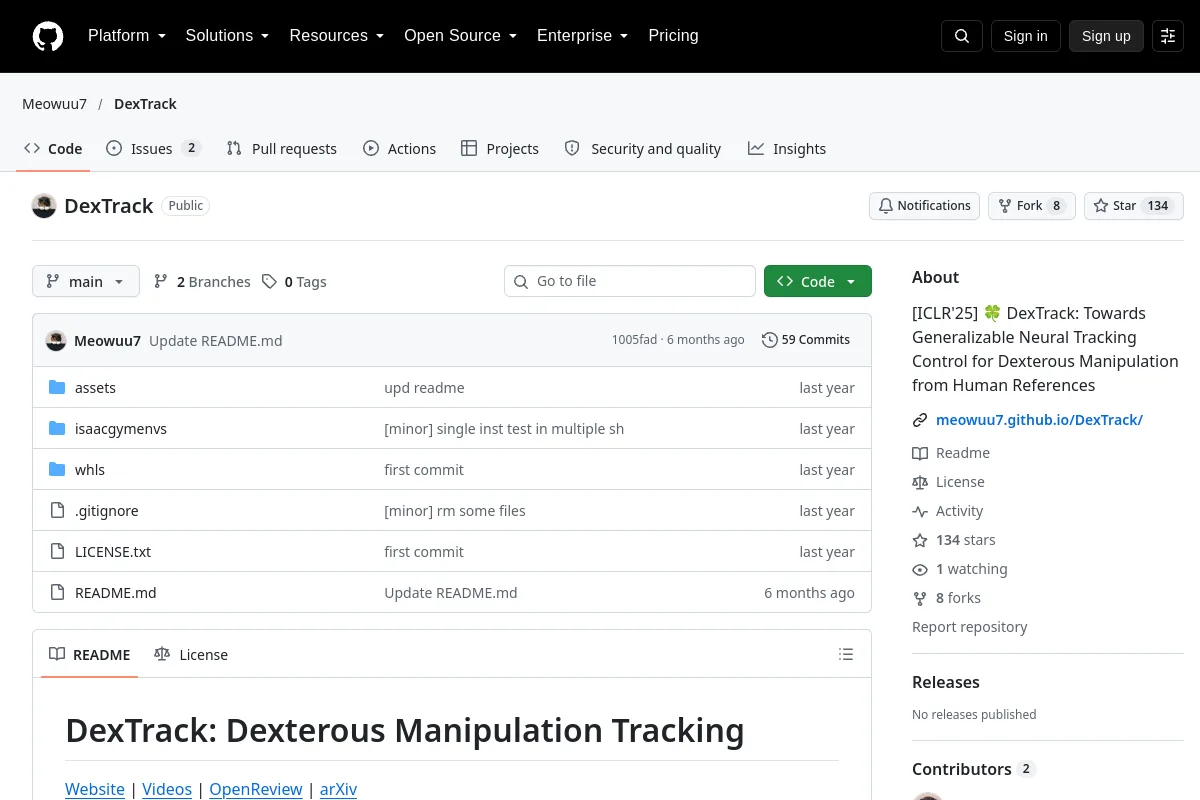
Task: Open the main branch selector dropdown
Action: [86, 282]
